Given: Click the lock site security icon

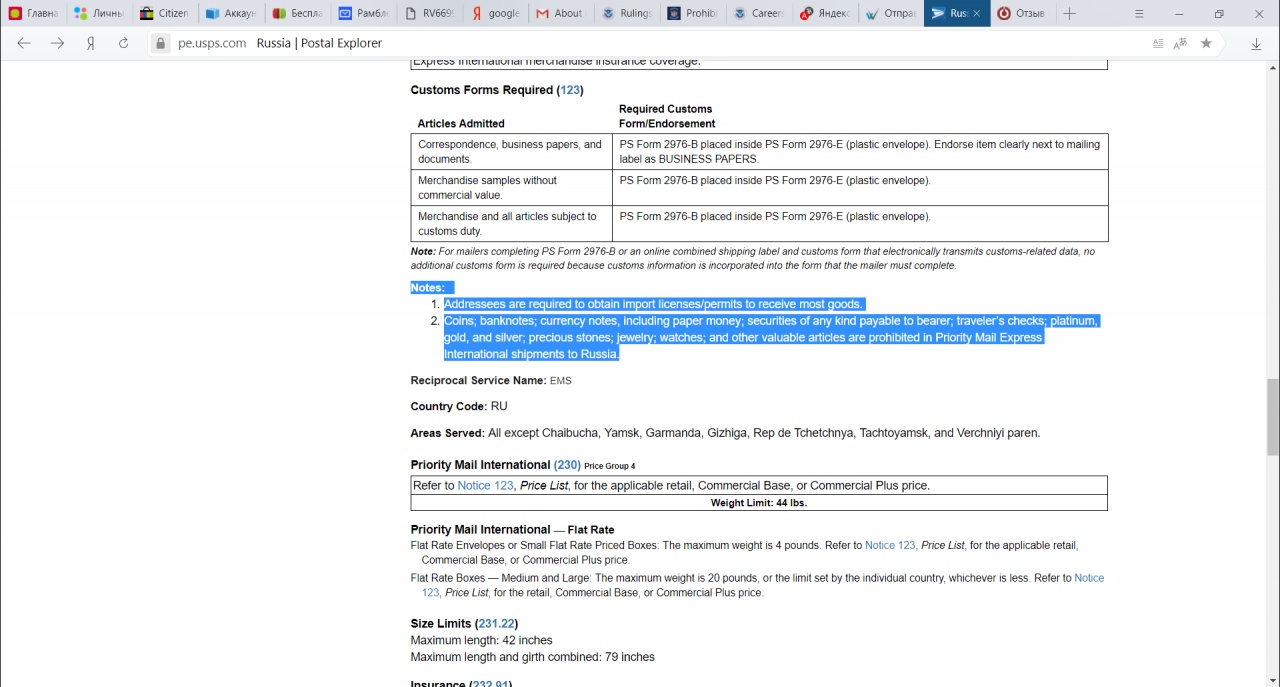Looking at the screenshot, I should tap(160, 43).
